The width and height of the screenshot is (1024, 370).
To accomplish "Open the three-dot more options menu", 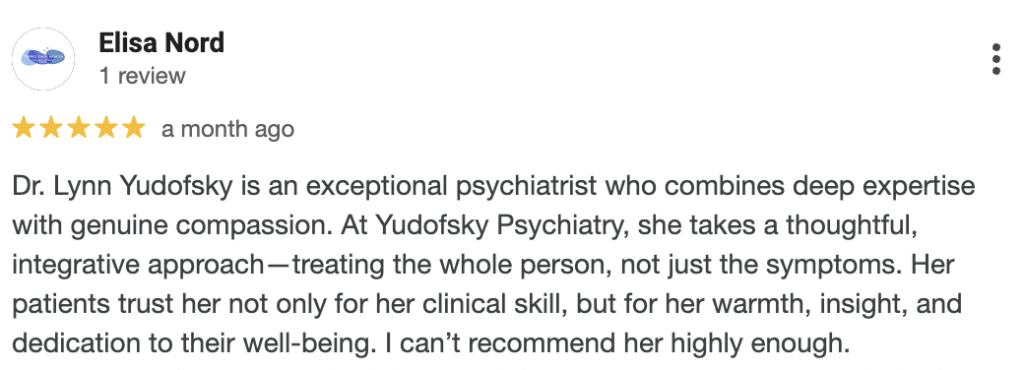I will point(995,59).
